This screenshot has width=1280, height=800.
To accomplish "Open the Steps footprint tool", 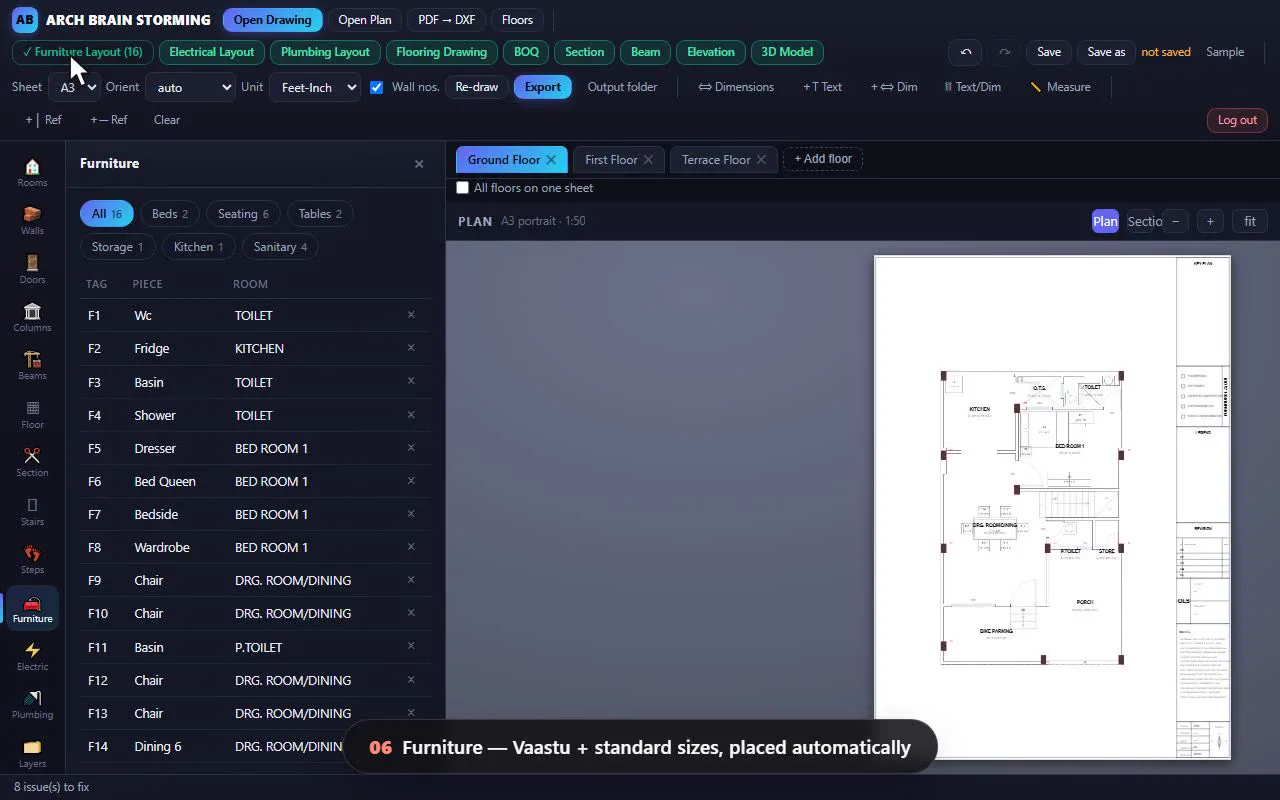I will coord(32,559).
